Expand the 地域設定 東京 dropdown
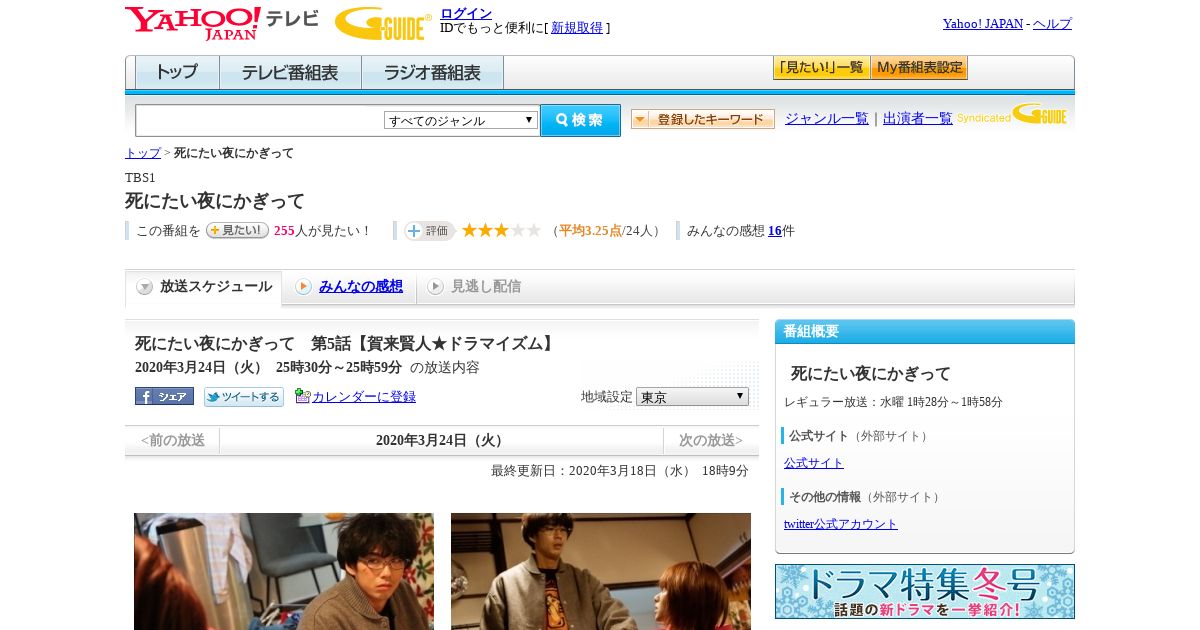The width and height of the screenshot is (1200, 630). pyautogui.click(x=692, y=396)
